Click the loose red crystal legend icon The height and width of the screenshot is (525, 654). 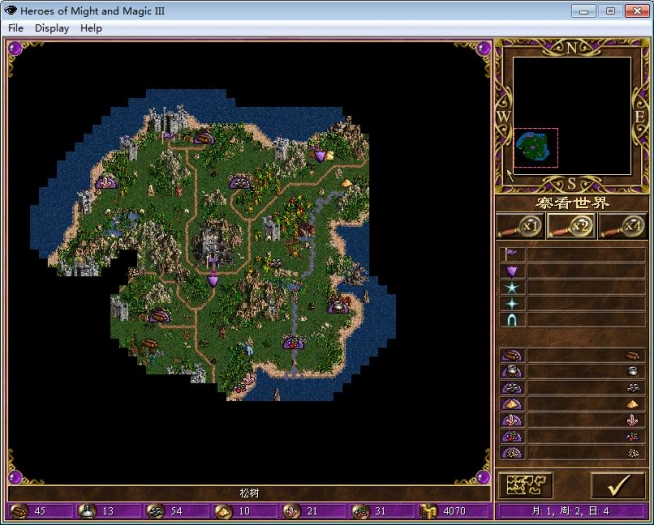point(633,420)
